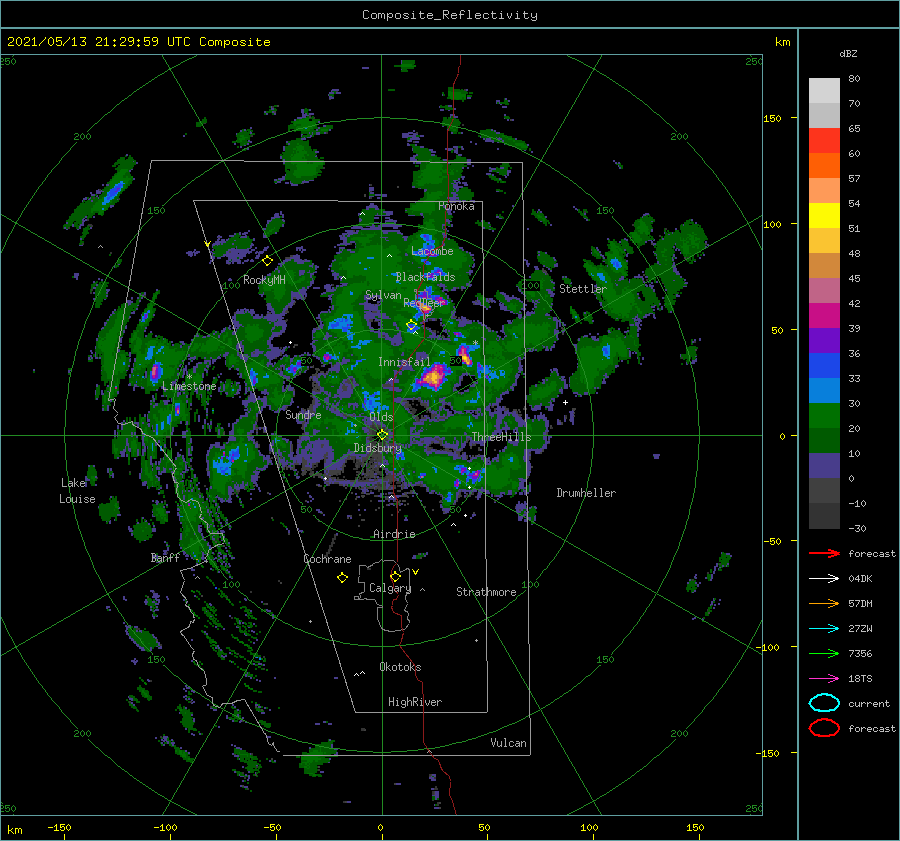Click the yellow diamond marker below RedDeer
The image size is (900, 841).
click(x=412, y=325)
